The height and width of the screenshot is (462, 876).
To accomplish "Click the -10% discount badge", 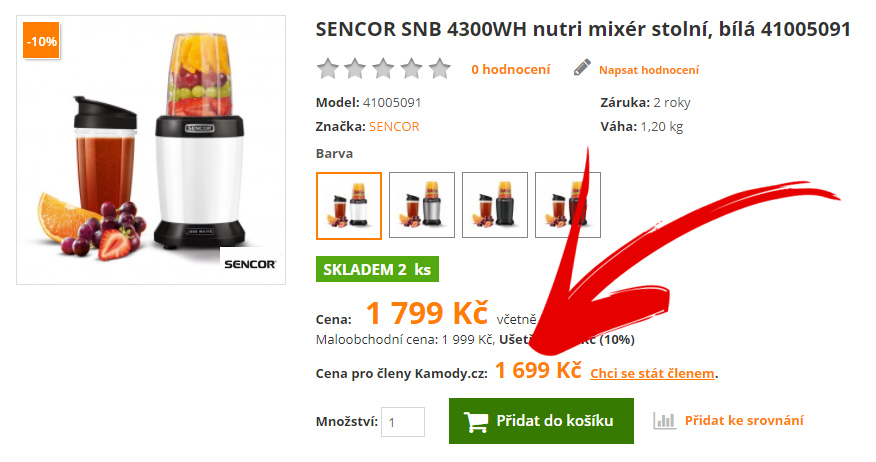I will click(41, 41).
